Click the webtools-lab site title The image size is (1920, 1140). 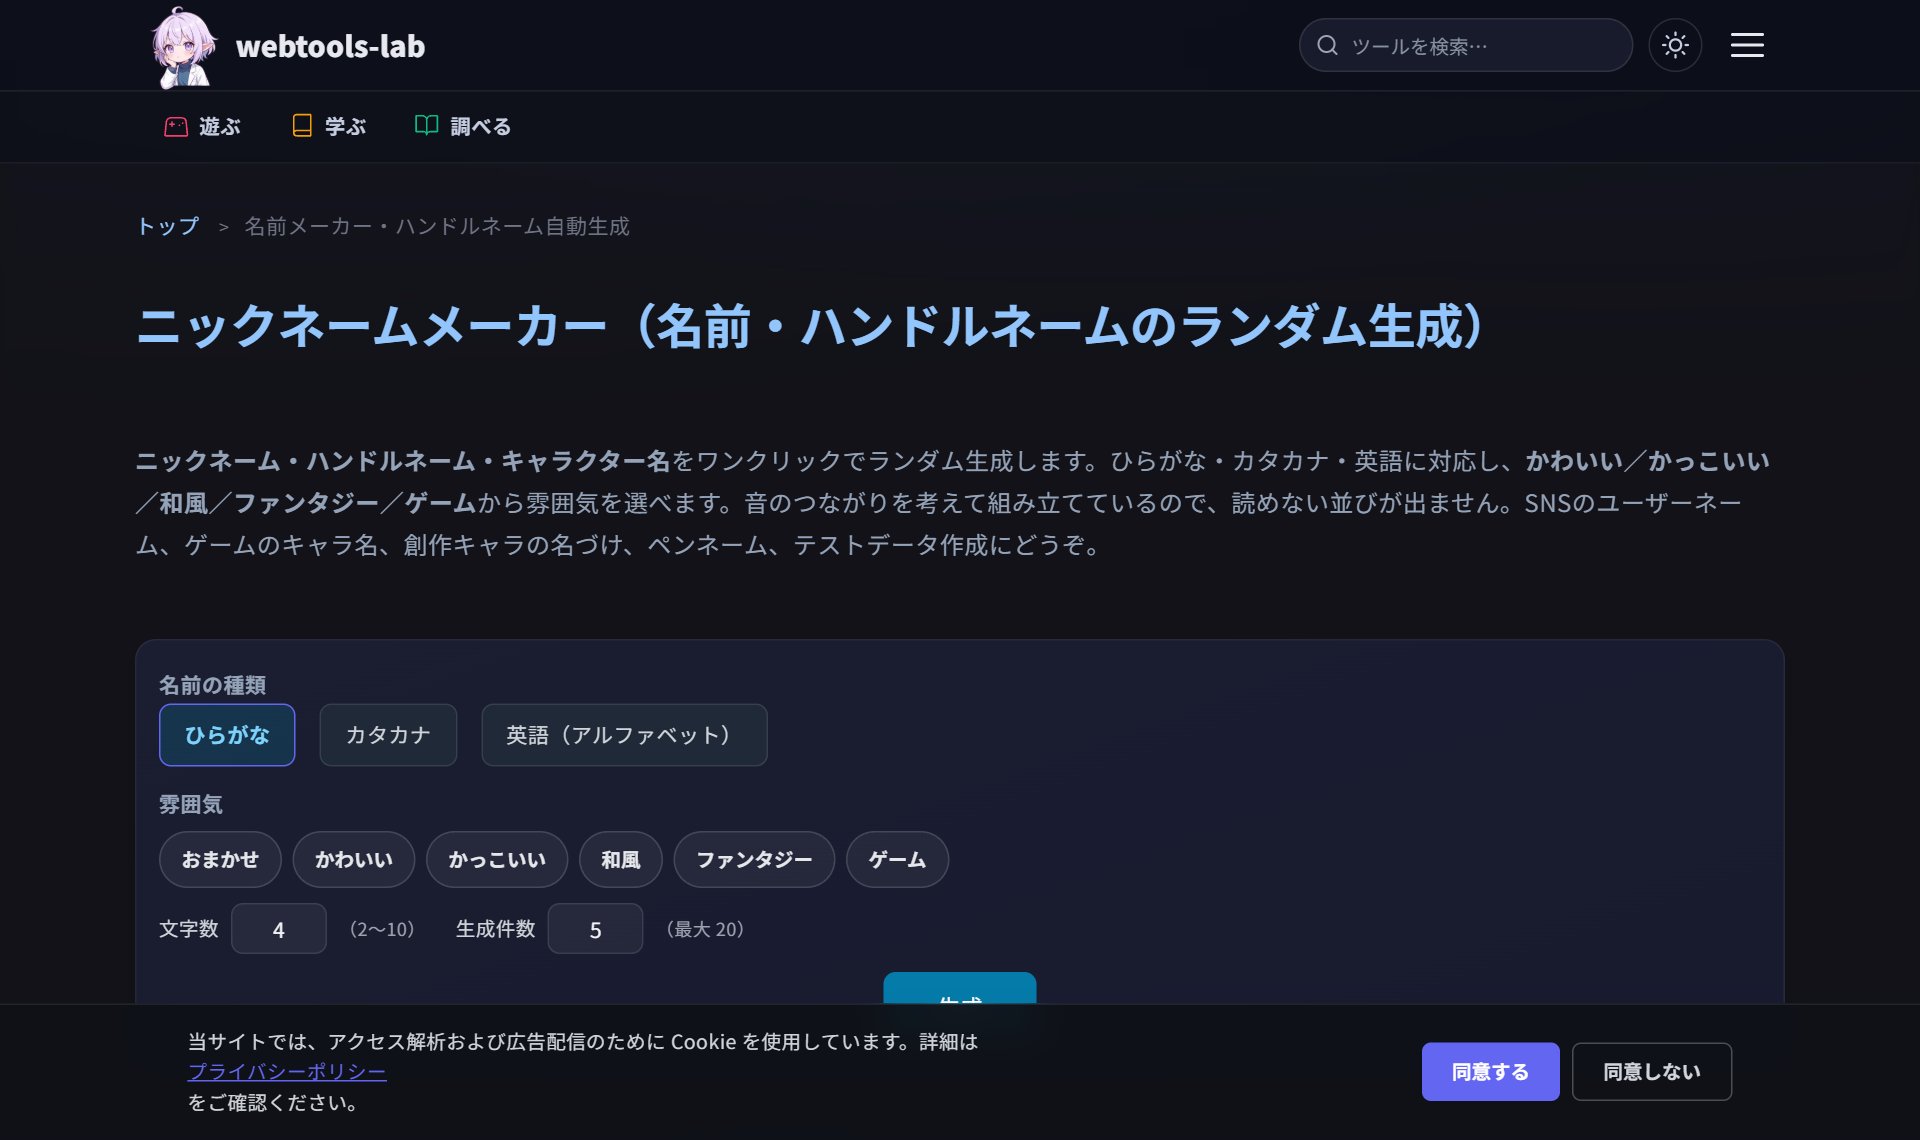point(330,46)
